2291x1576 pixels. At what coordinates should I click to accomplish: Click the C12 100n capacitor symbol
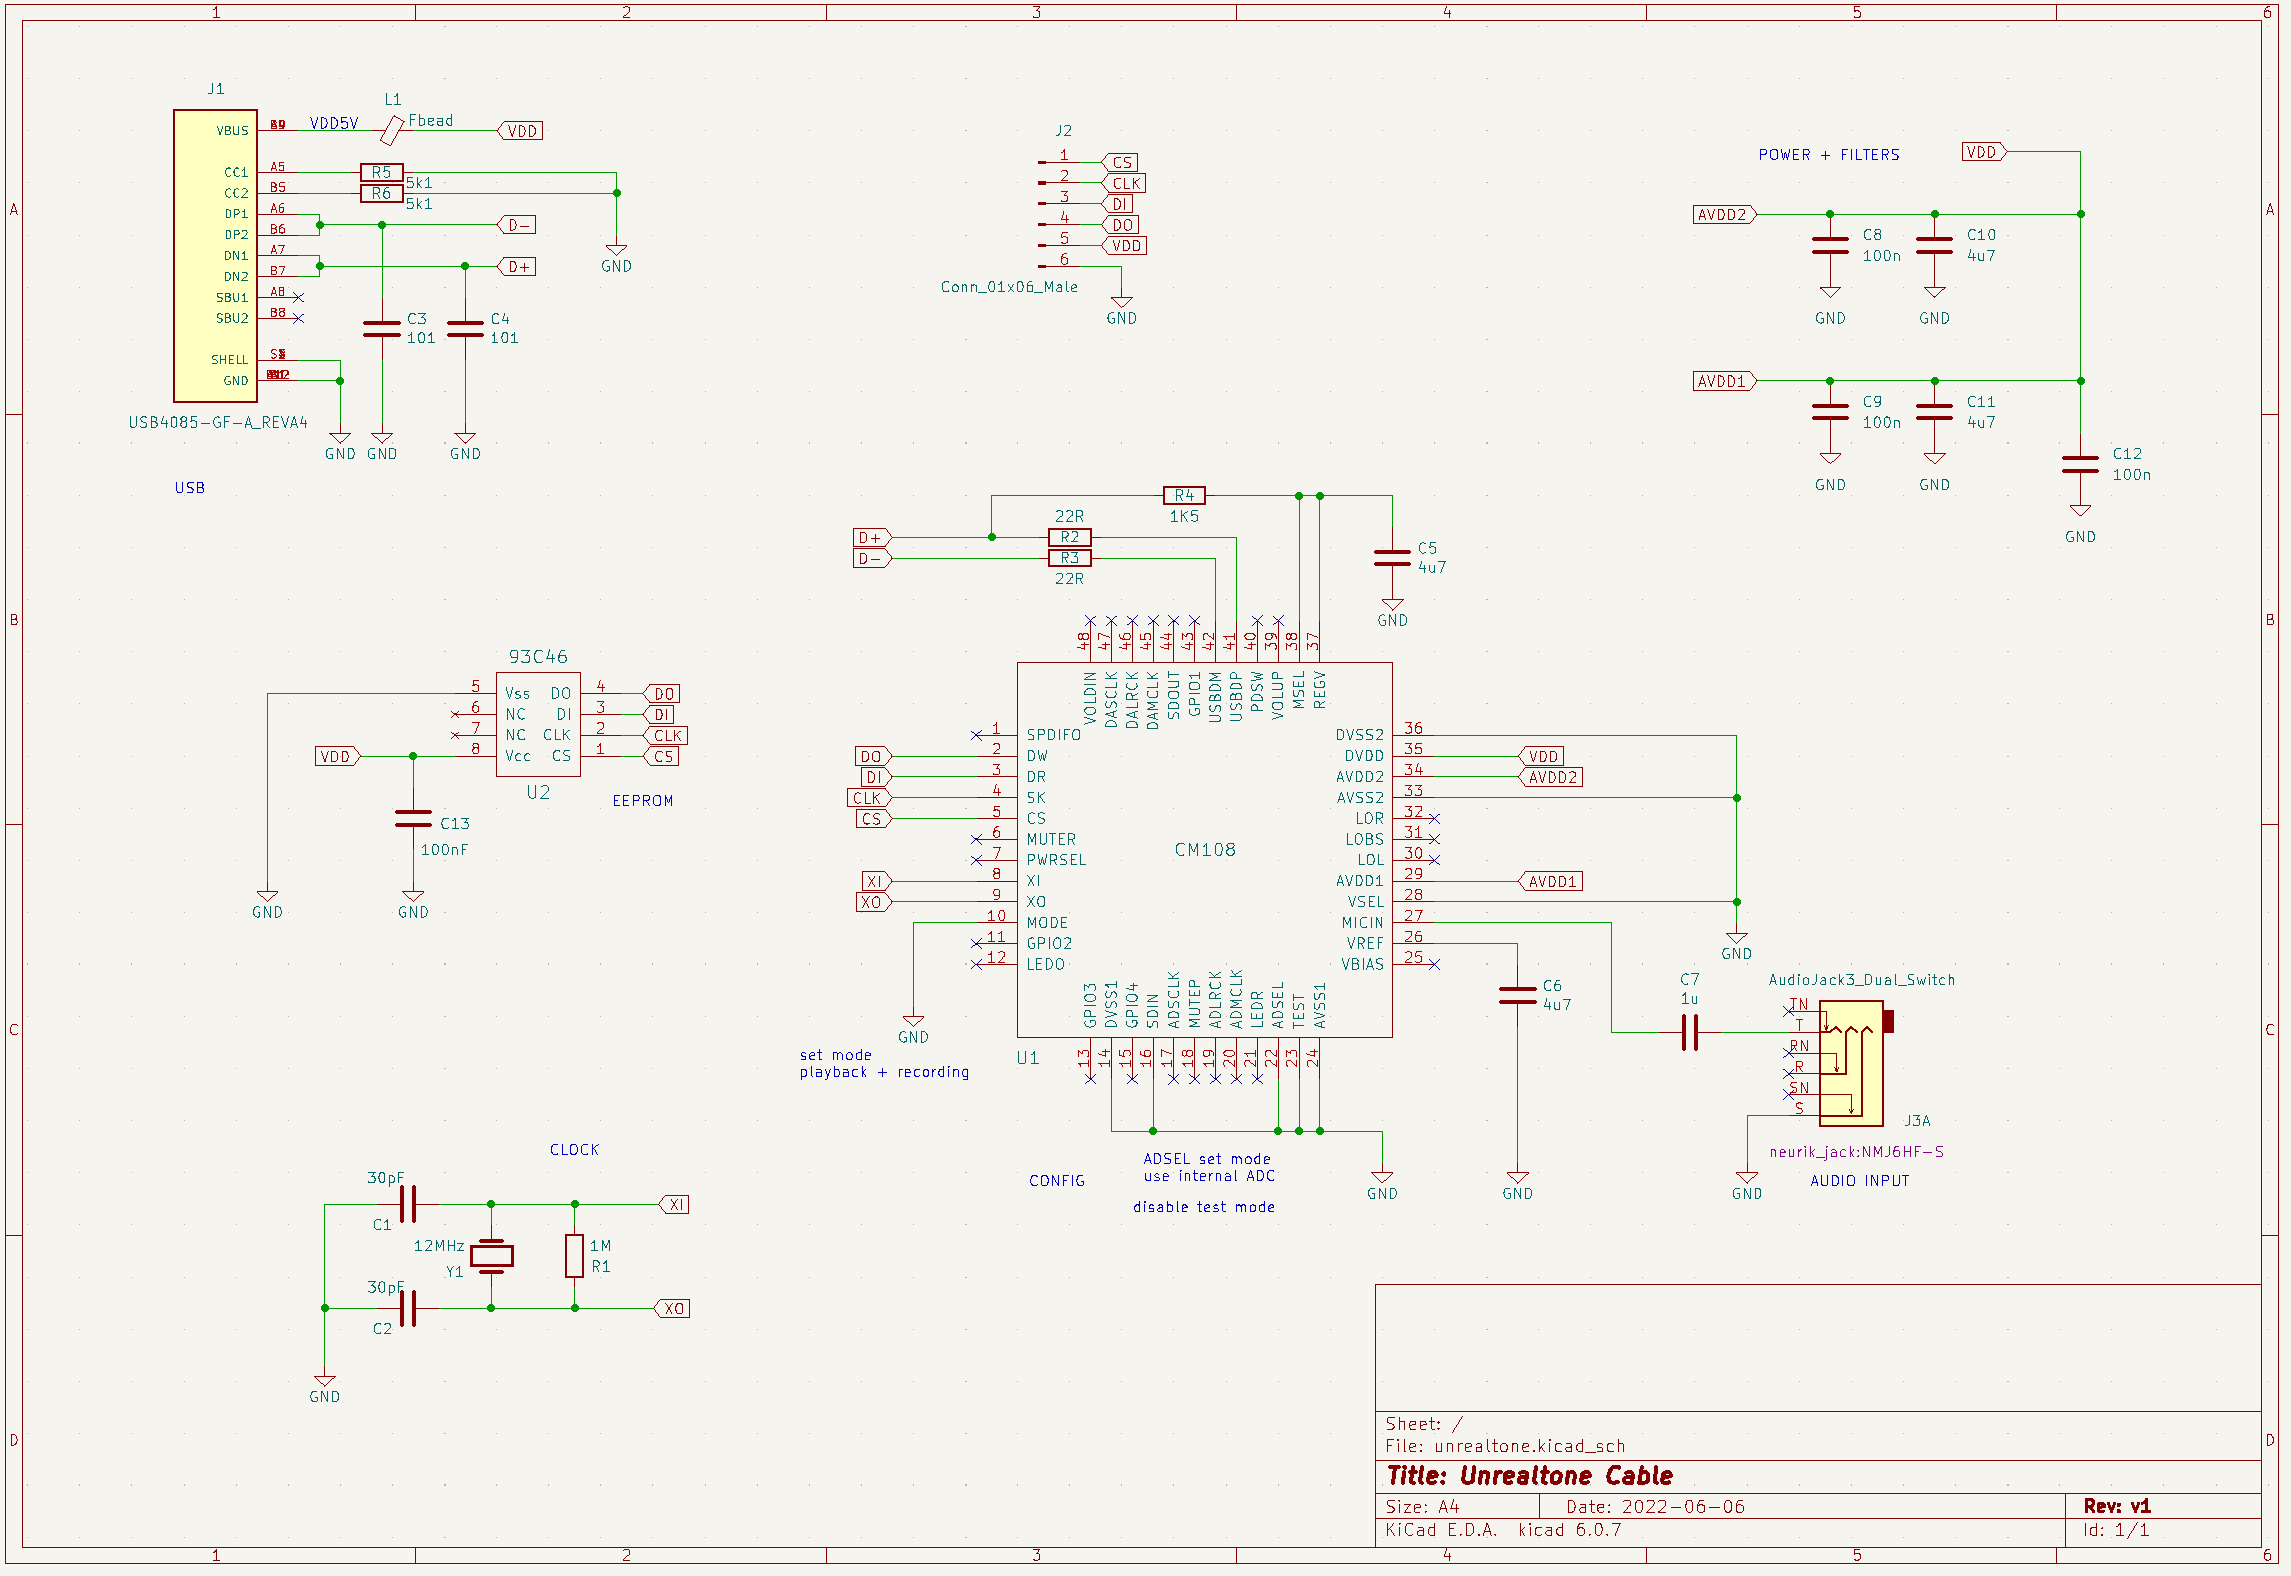click(x=2080, y=464)
